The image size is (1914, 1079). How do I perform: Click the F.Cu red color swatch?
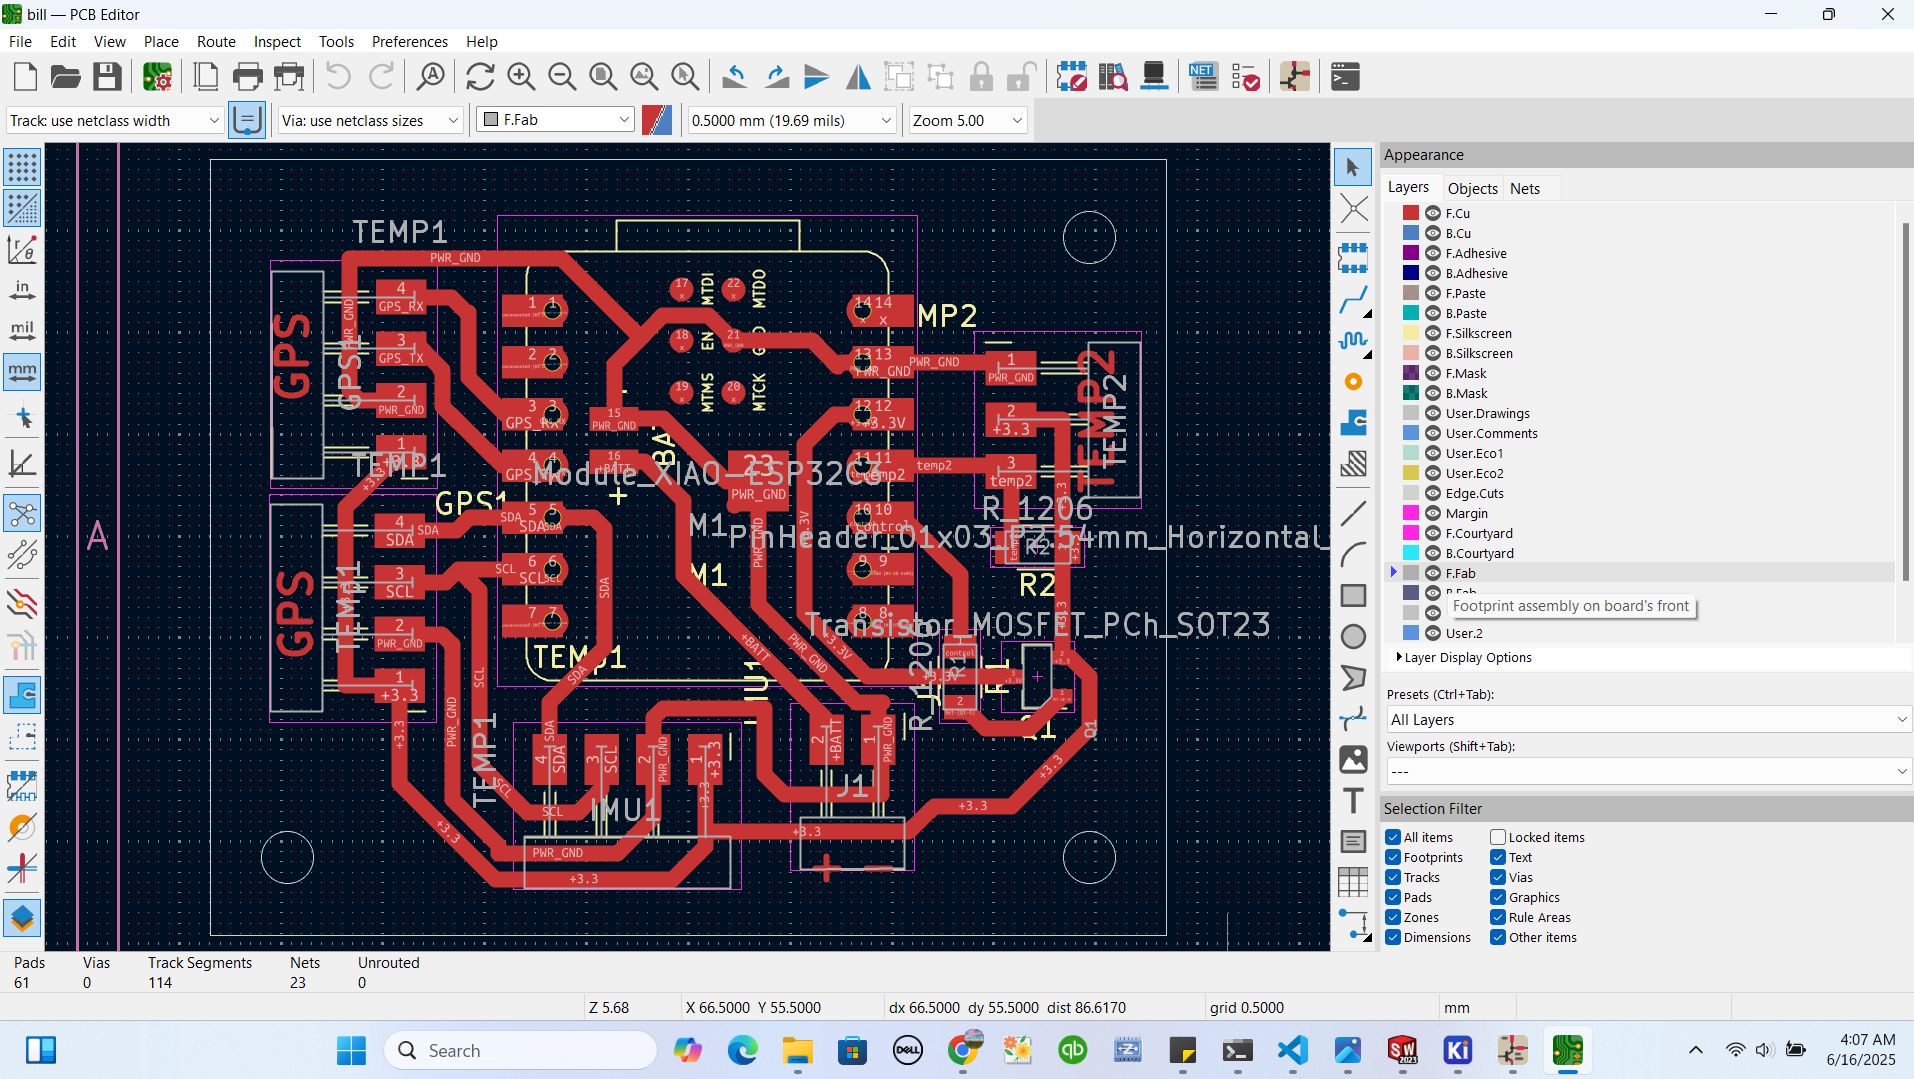(x=1411, y=213)
